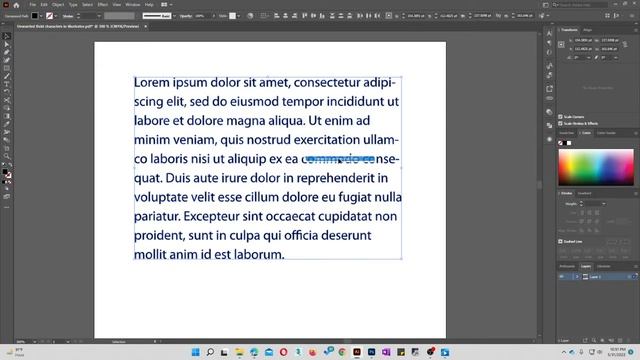Select the Layer 1 row in Layers panel
Viewport: 640px width, 360px height.
(x=597, y=277)
